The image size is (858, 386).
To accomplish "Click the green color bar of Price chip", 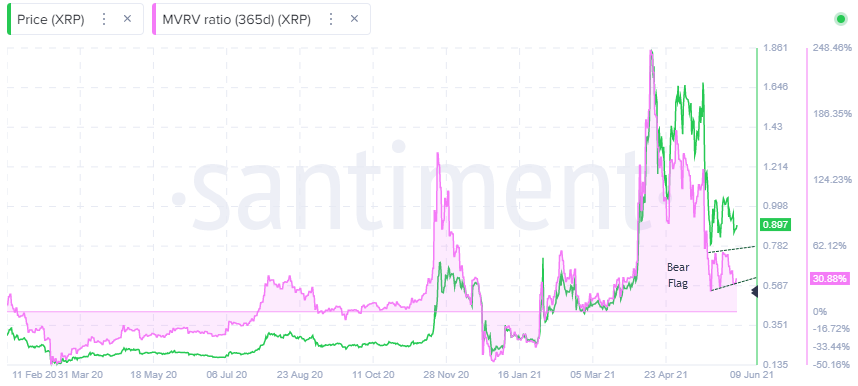I will [x=8, y=19].
